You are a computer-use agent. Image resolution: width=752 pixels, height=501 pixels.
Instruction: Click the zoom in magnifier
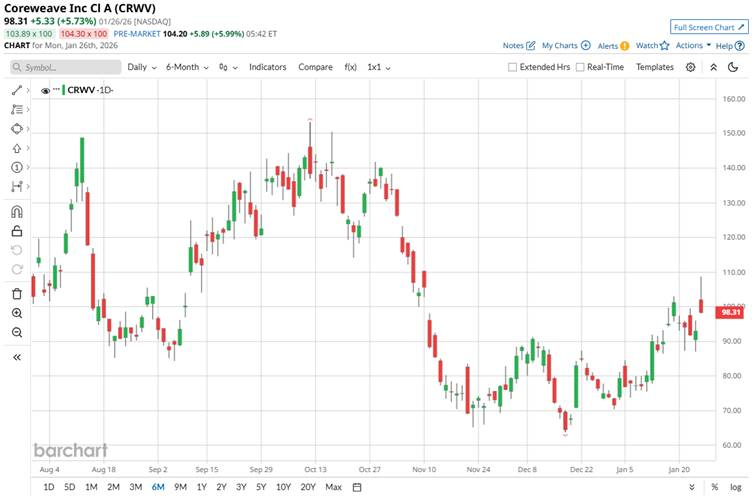coord(17,313)
